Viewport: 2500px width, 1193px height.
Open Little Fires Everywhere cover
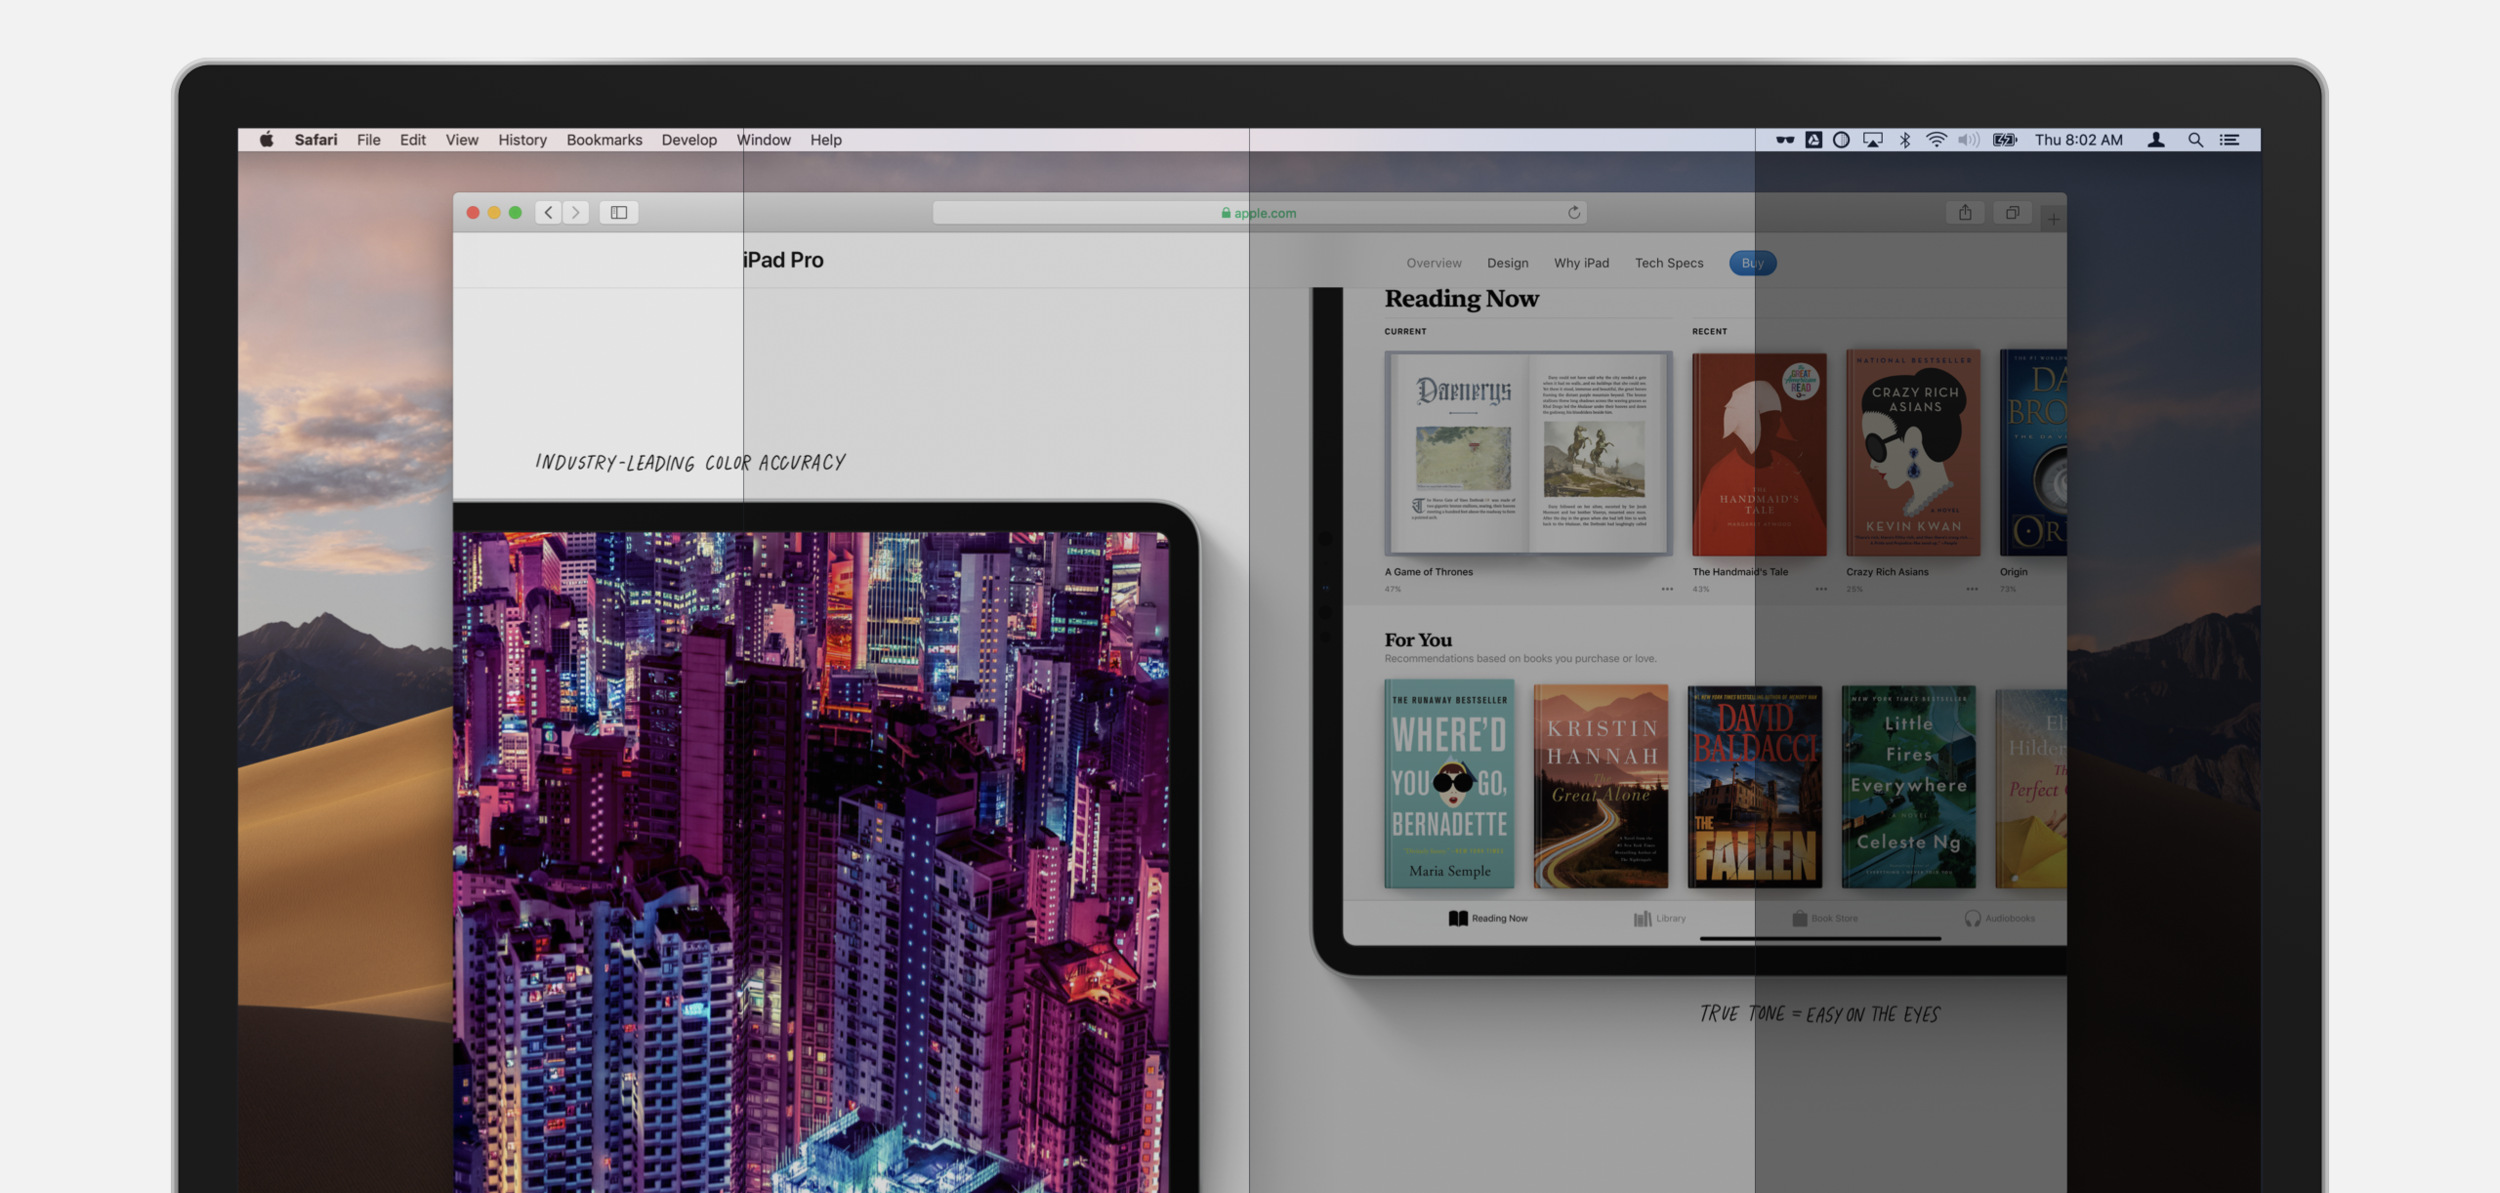coord(1909,787)
